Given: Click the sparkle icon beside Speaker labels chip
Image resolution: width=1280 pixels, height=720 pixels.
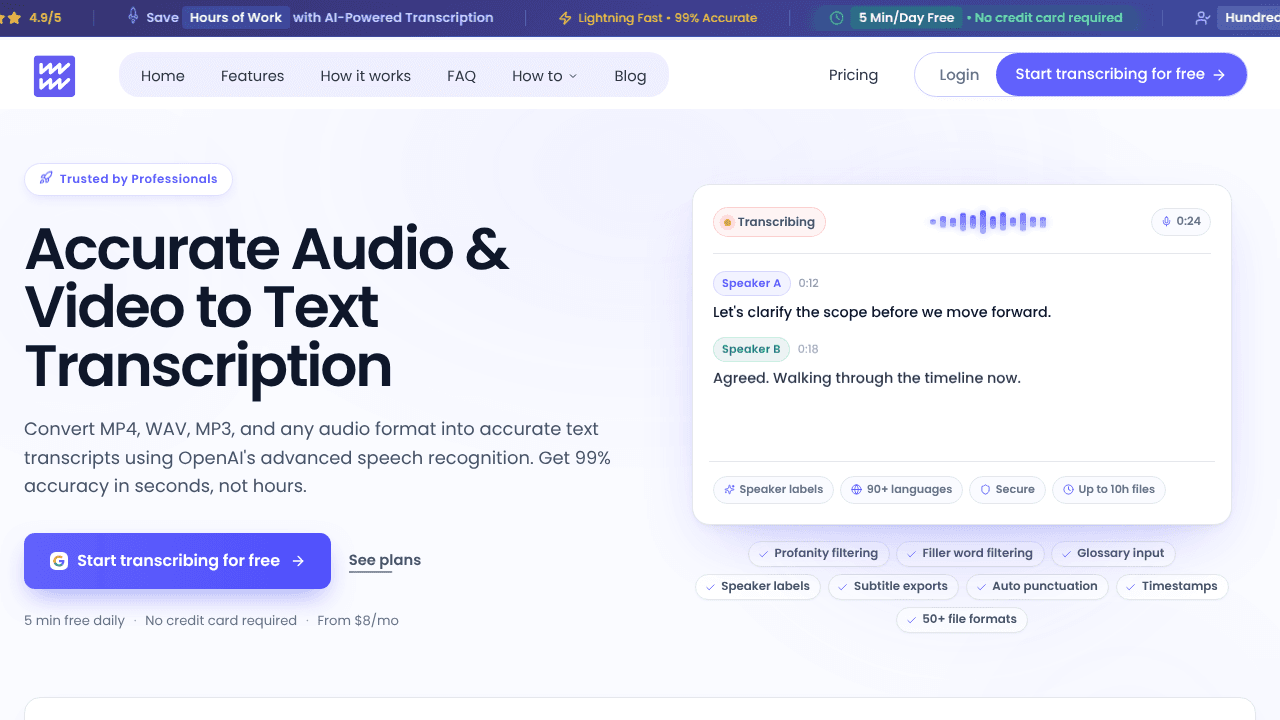Looking at the screenshot, I should tap(730, 489).
